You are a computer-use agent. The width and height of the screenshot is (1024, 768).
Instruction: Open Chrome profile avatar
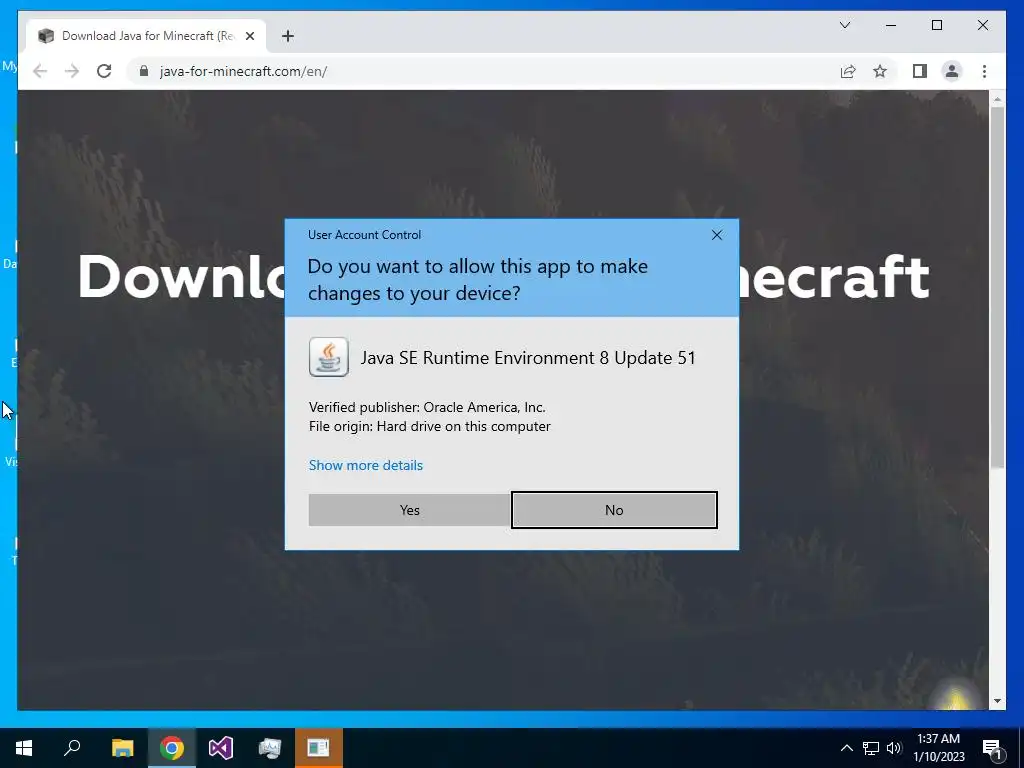(x=952, y=71)
